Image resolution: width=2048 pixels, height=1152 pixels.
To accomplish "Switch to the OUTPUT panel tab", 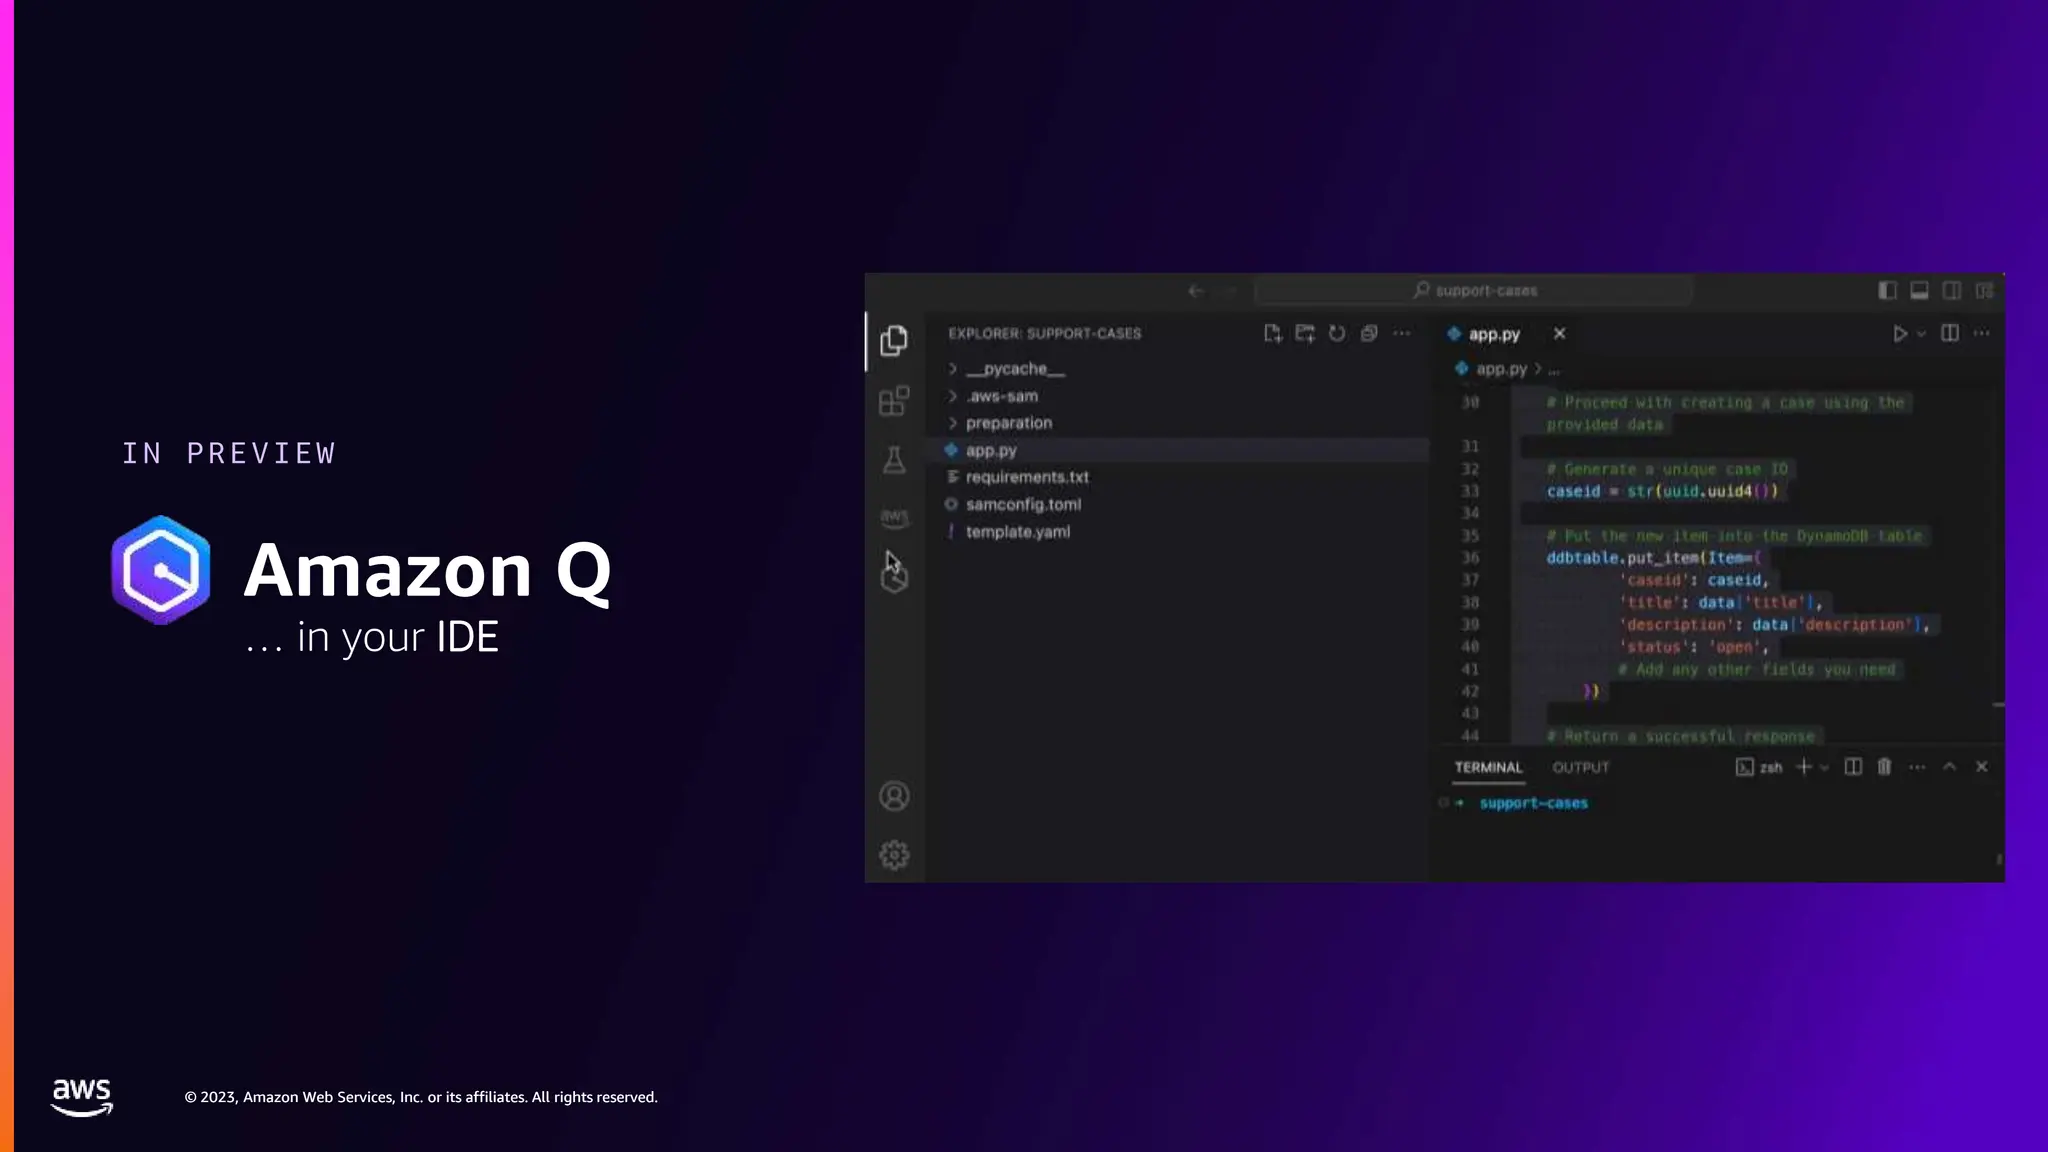I will [1581, 768].
